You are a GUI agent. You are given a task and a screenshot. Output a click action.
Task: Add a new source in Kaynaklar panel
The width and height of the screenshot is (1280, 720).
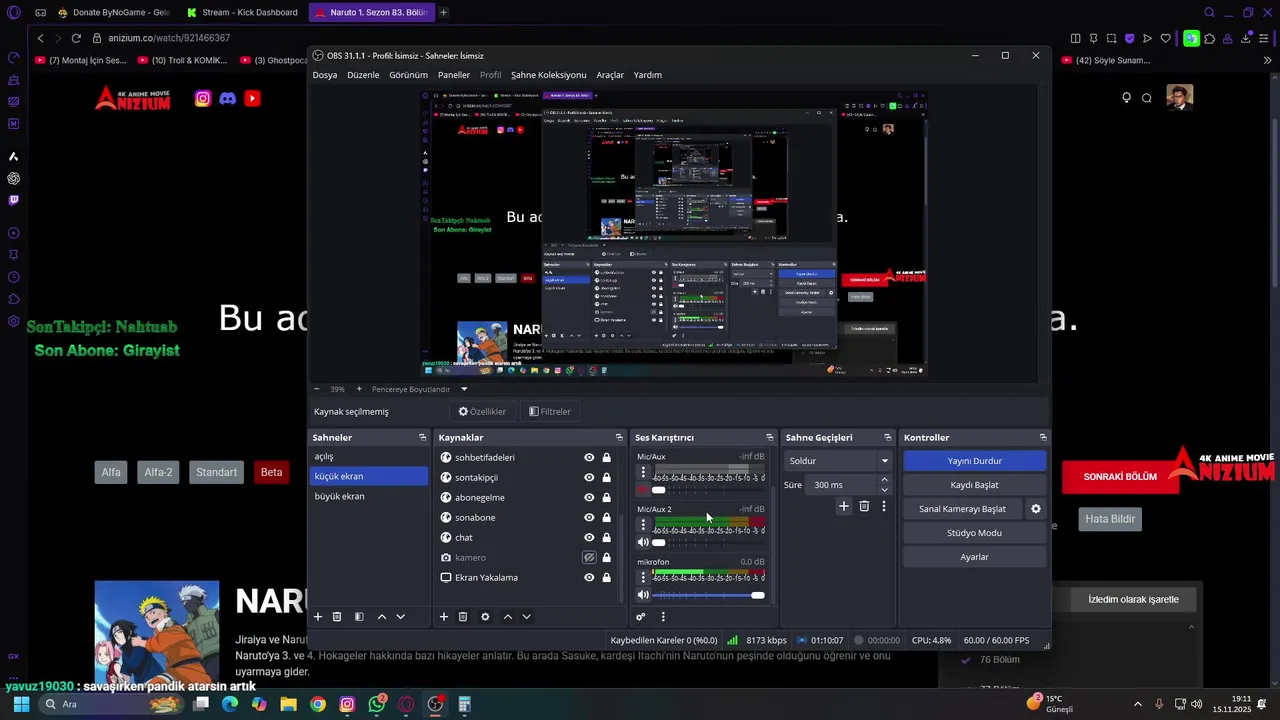click(x=444, y=617)
